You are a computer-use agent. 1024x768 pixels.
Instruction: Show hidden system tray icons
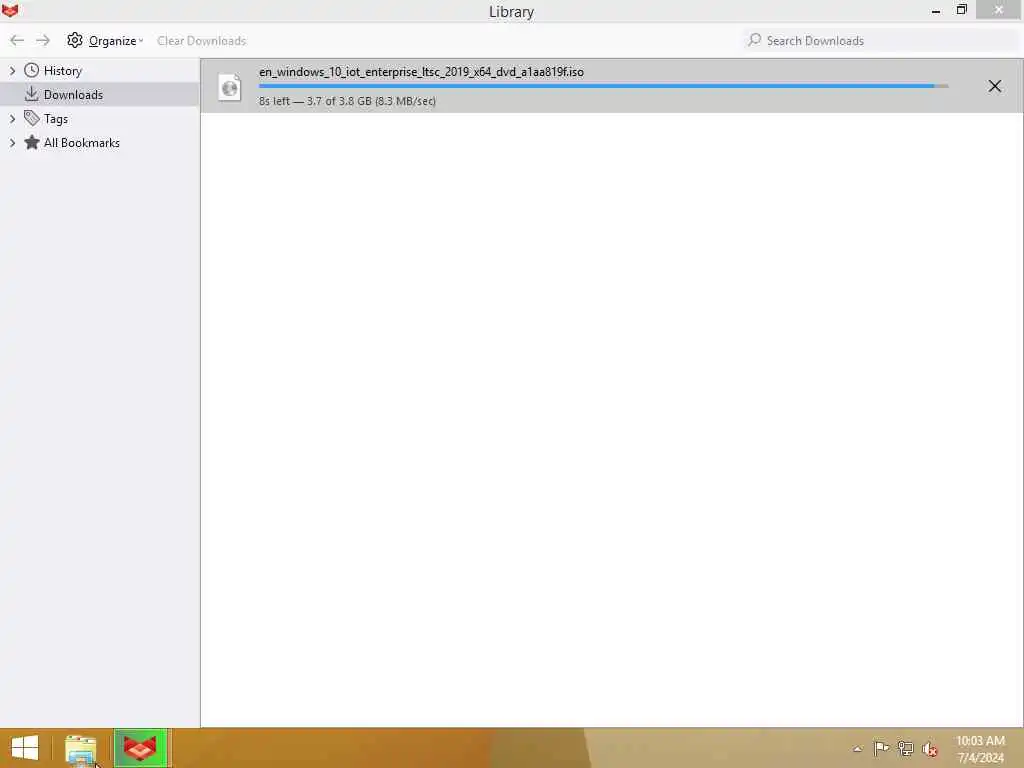coord(857,749)
